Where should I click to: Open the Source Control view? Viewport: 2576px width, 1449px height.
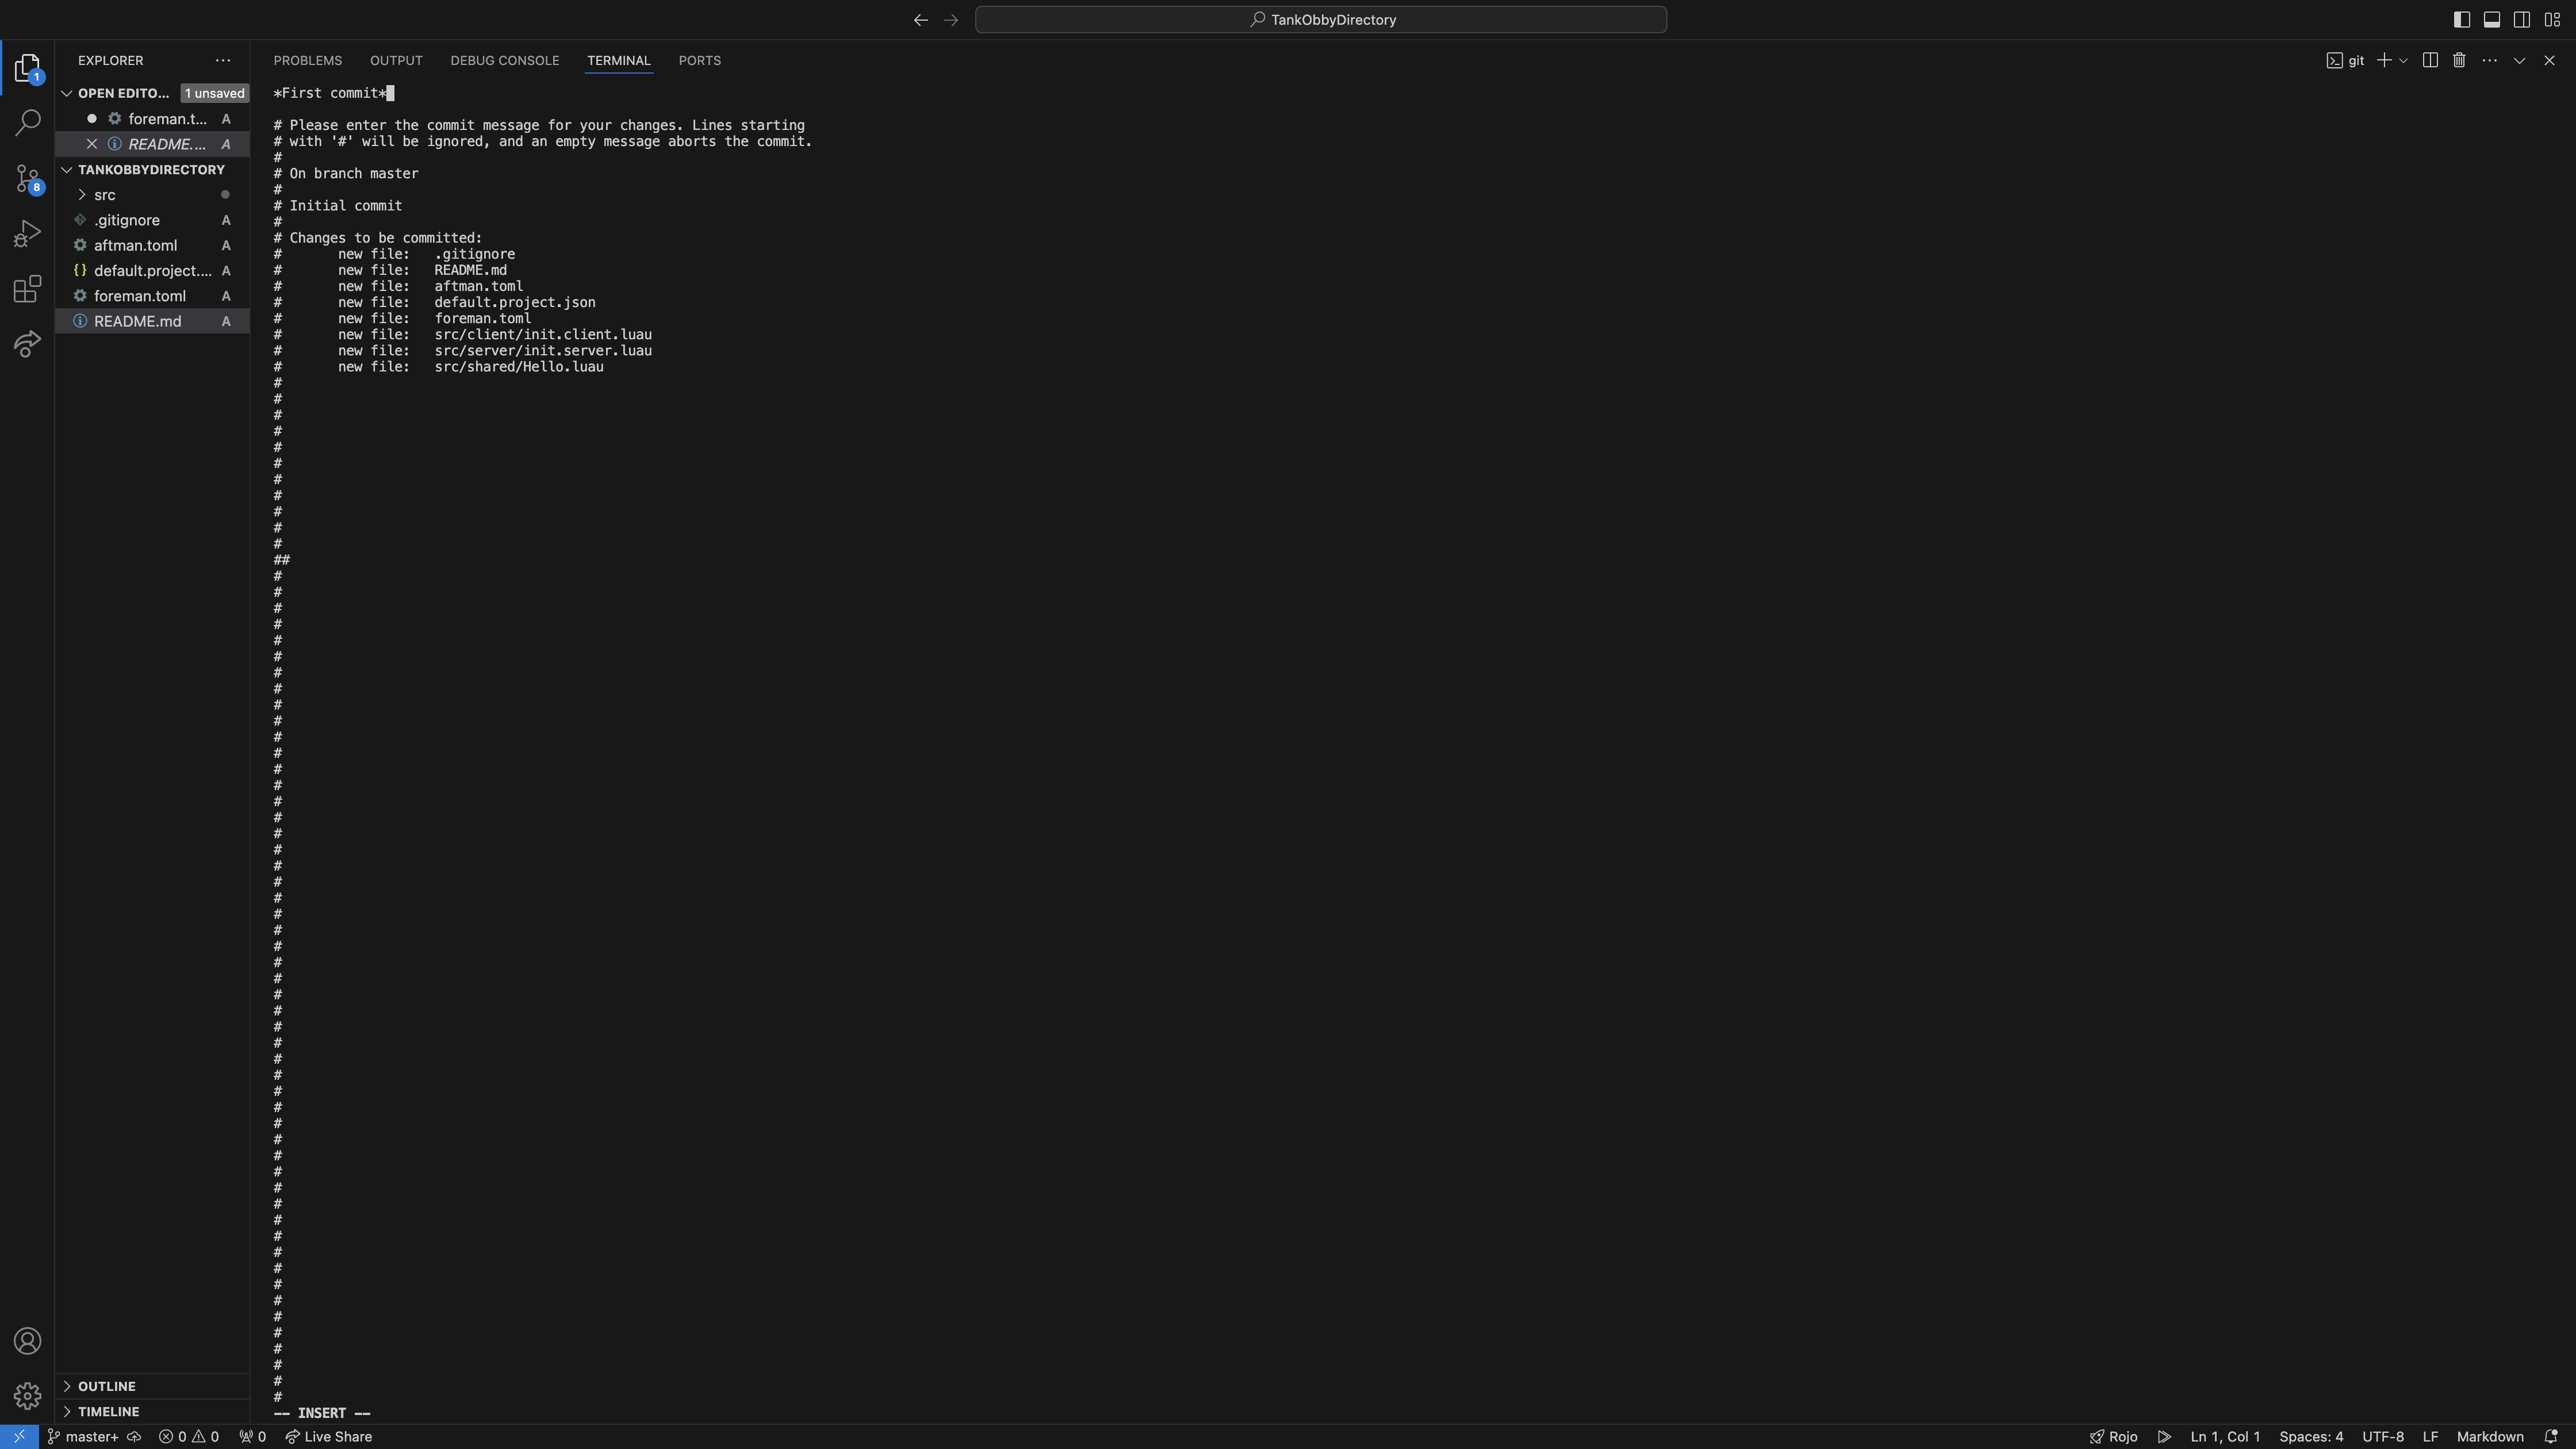27,178
